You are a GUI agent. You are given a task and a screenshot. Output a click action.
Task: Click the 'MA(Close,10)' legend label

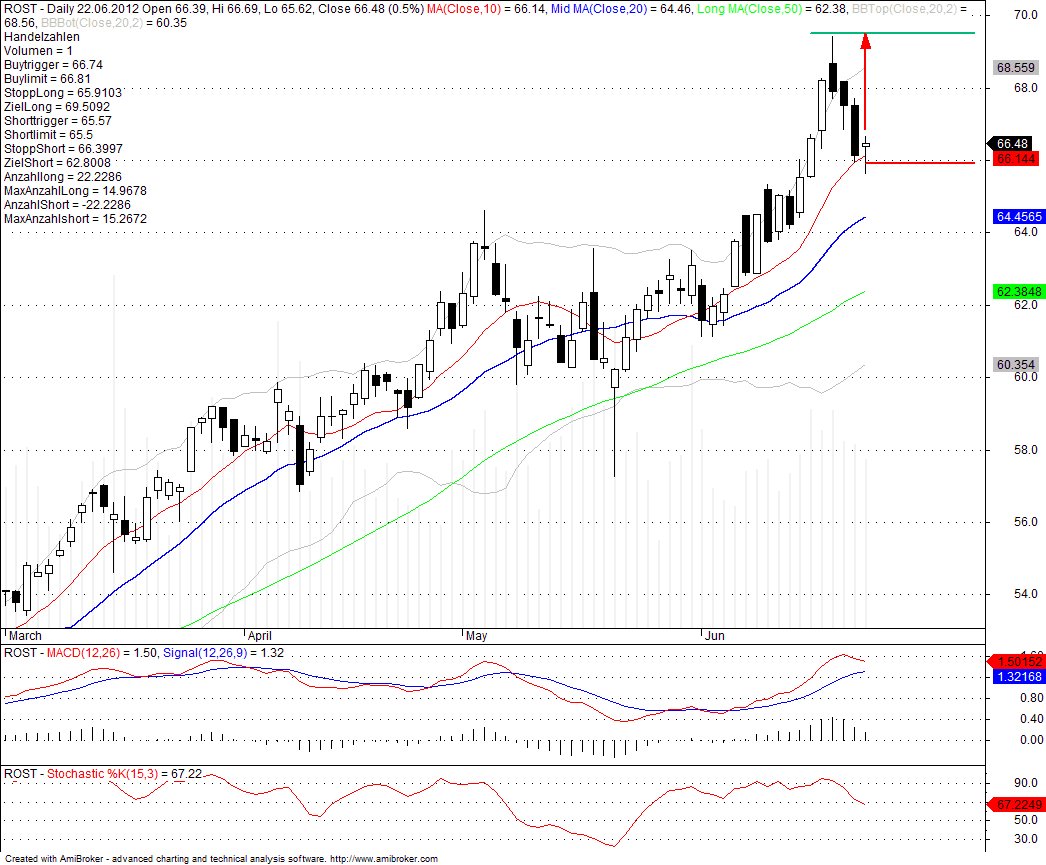coord(464,9)
